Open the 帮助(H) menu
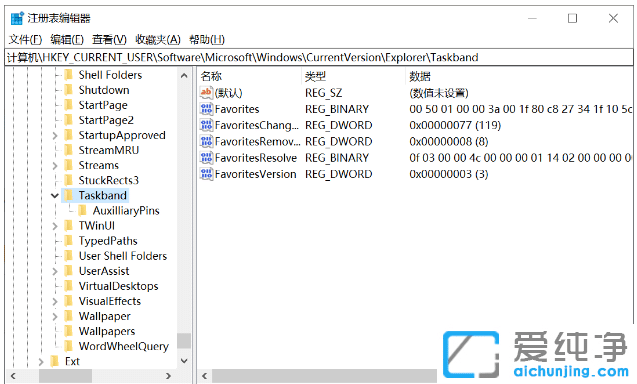This screenshot has height=384, width=637. pos(207,39)
